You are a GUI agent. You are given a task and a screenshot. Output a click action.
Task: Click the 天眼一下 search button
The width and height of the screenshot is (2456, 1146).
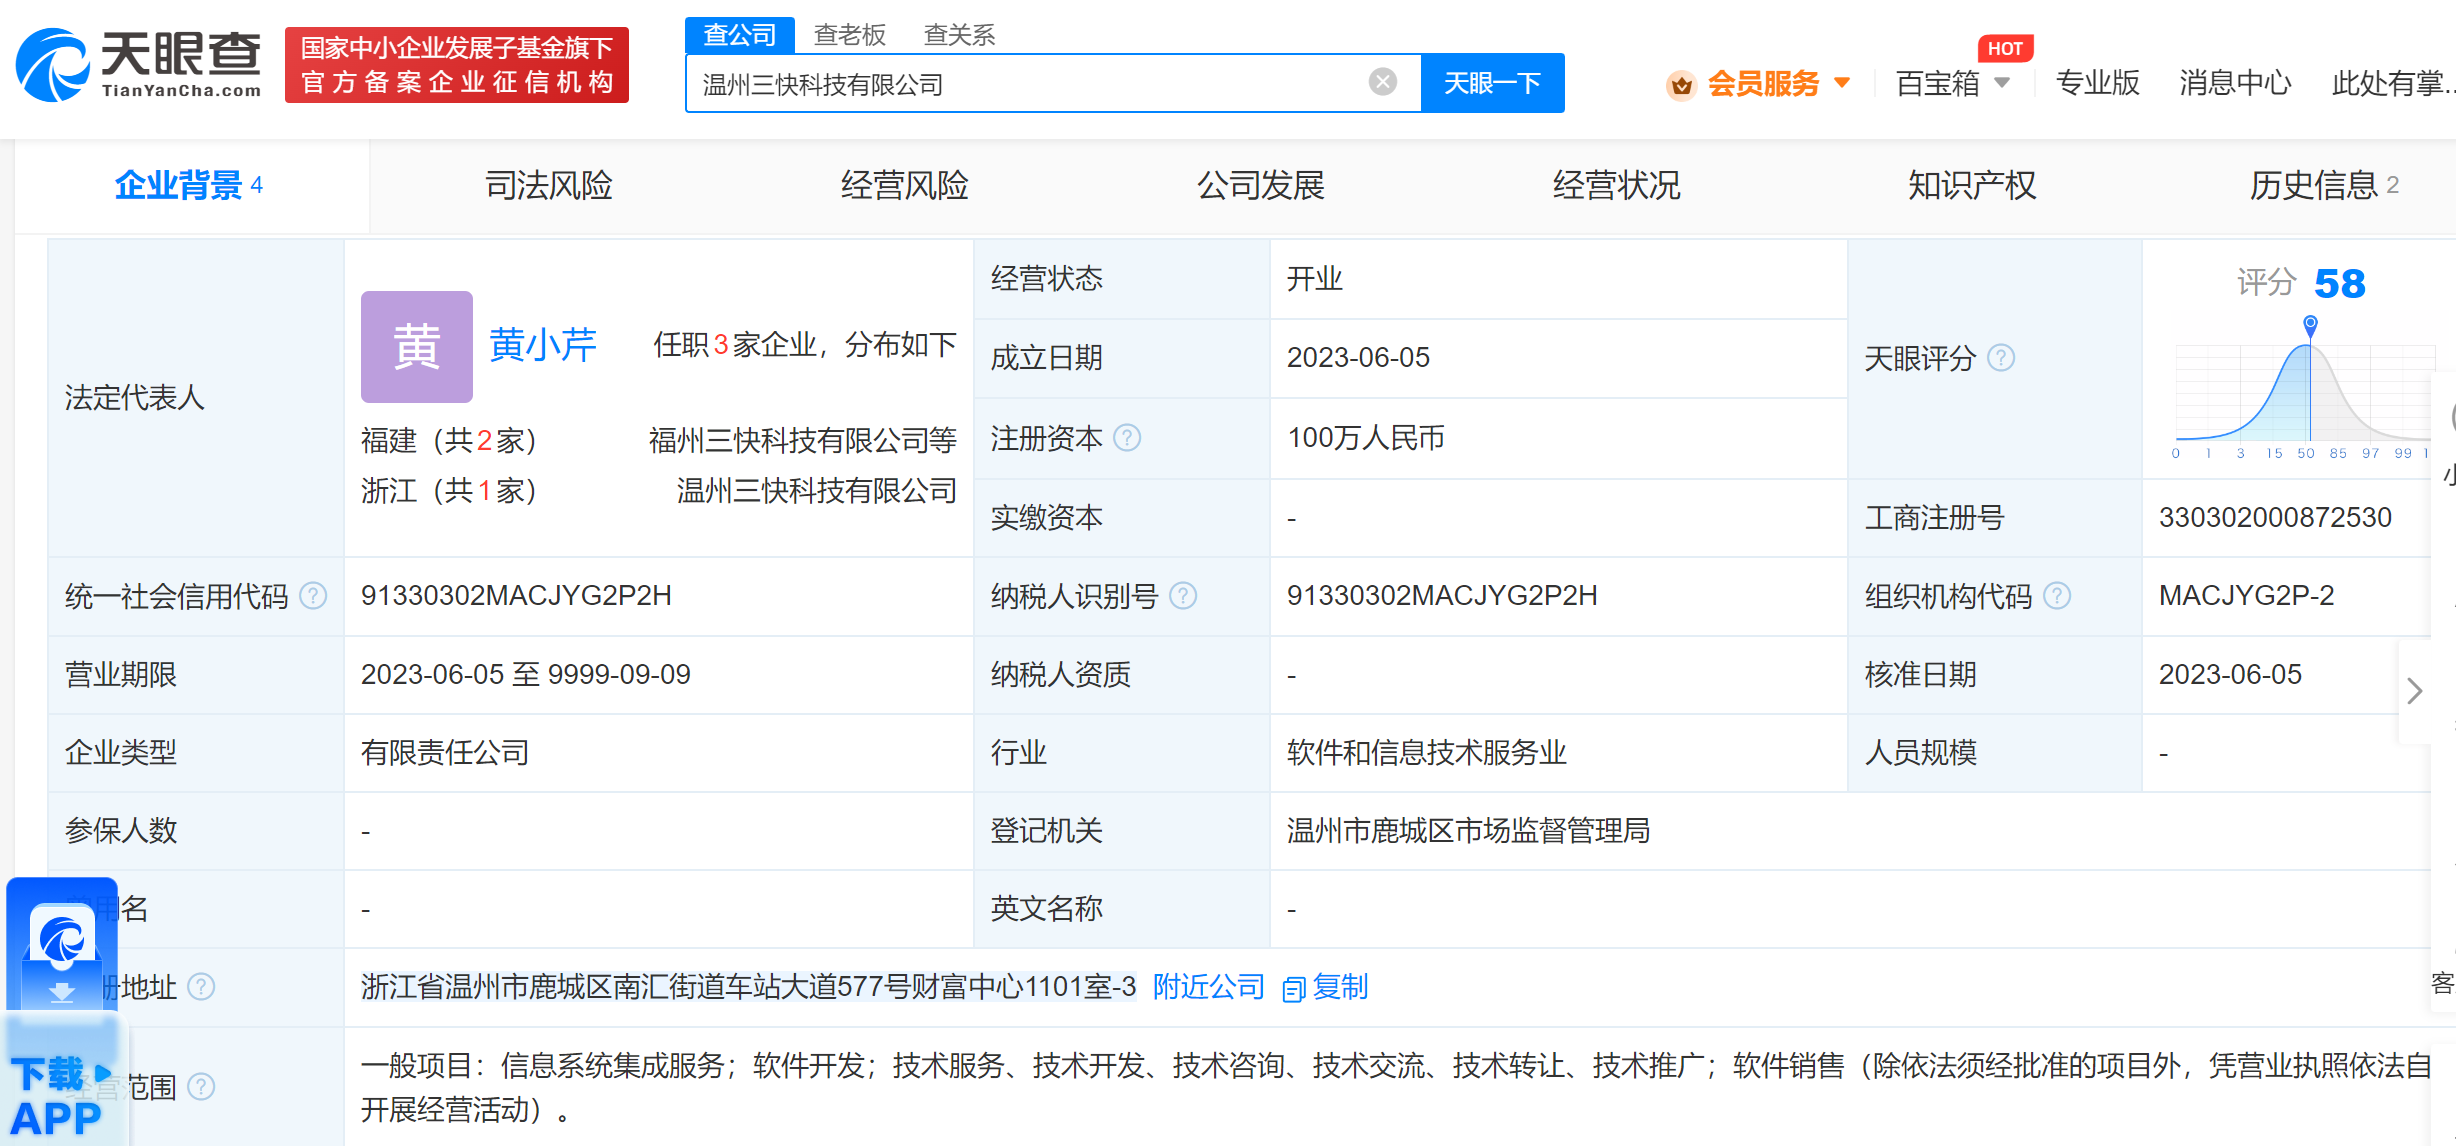[1492, 83]
